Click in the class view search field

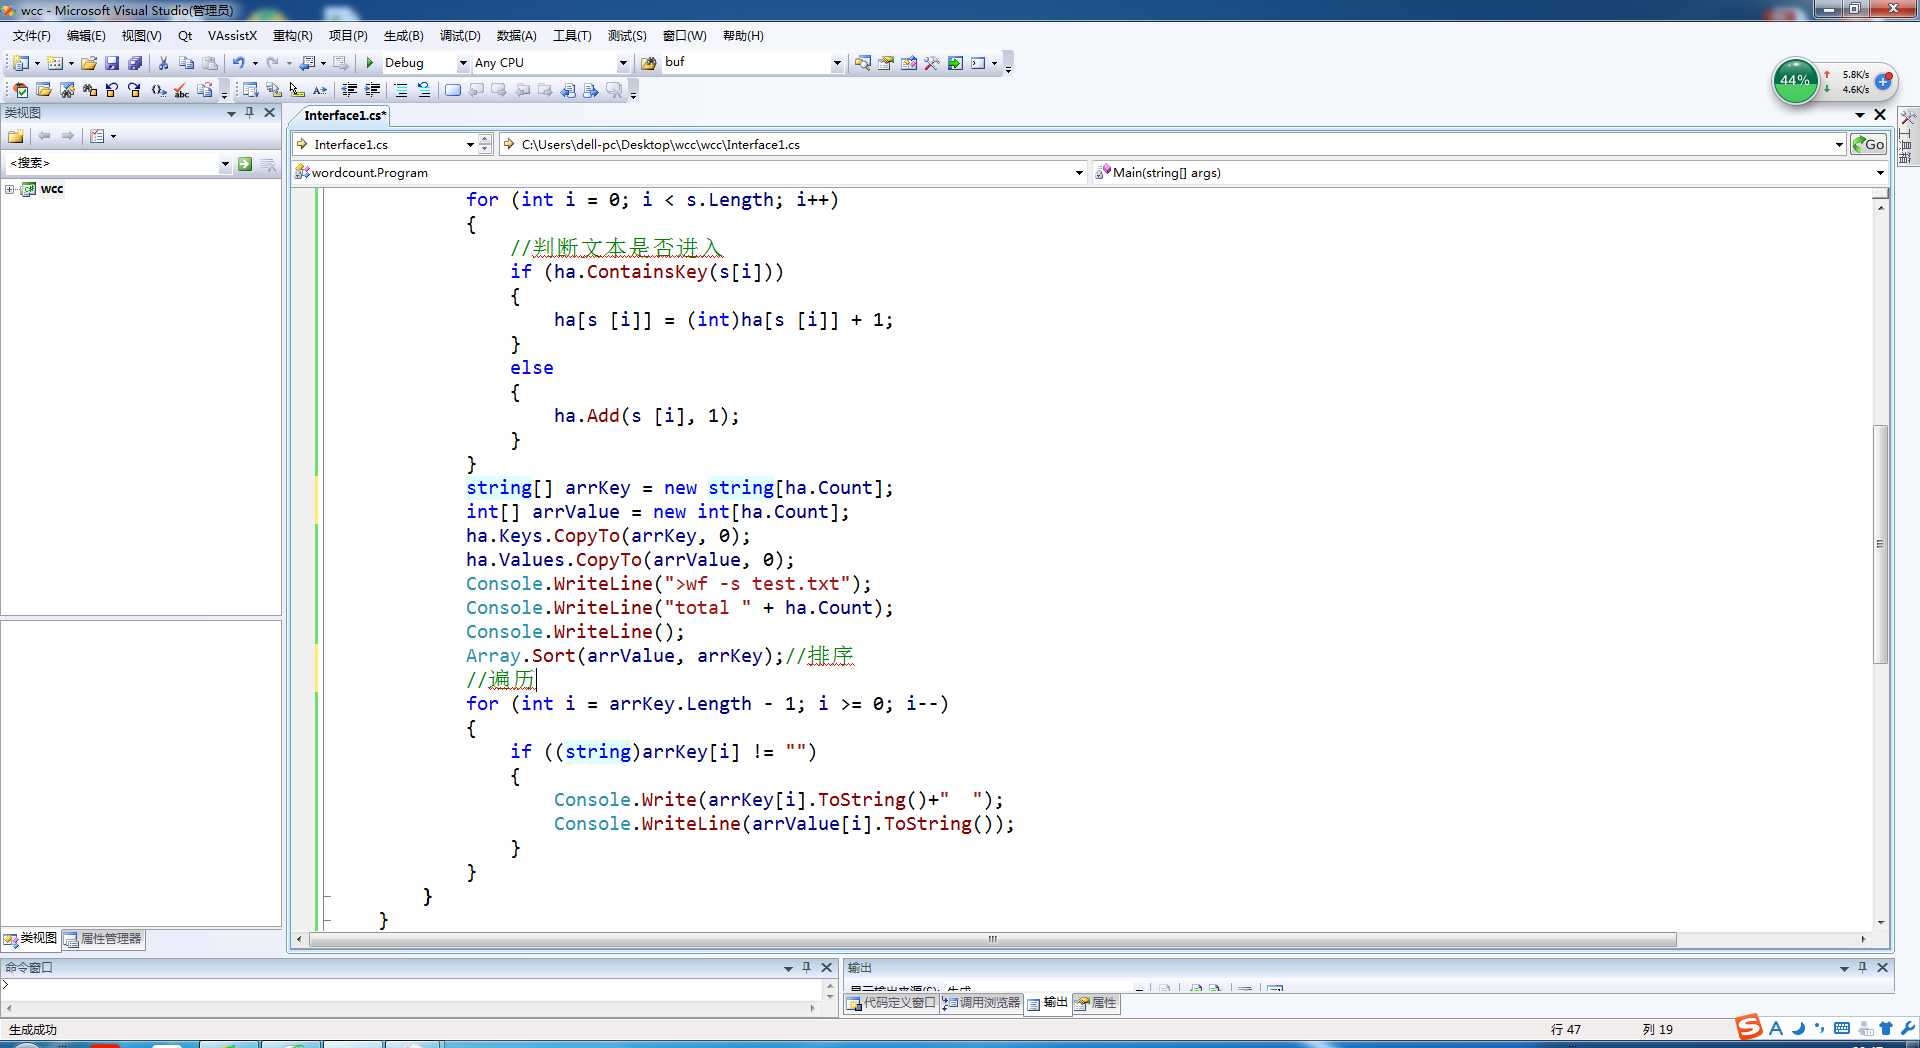pos(112,164)
